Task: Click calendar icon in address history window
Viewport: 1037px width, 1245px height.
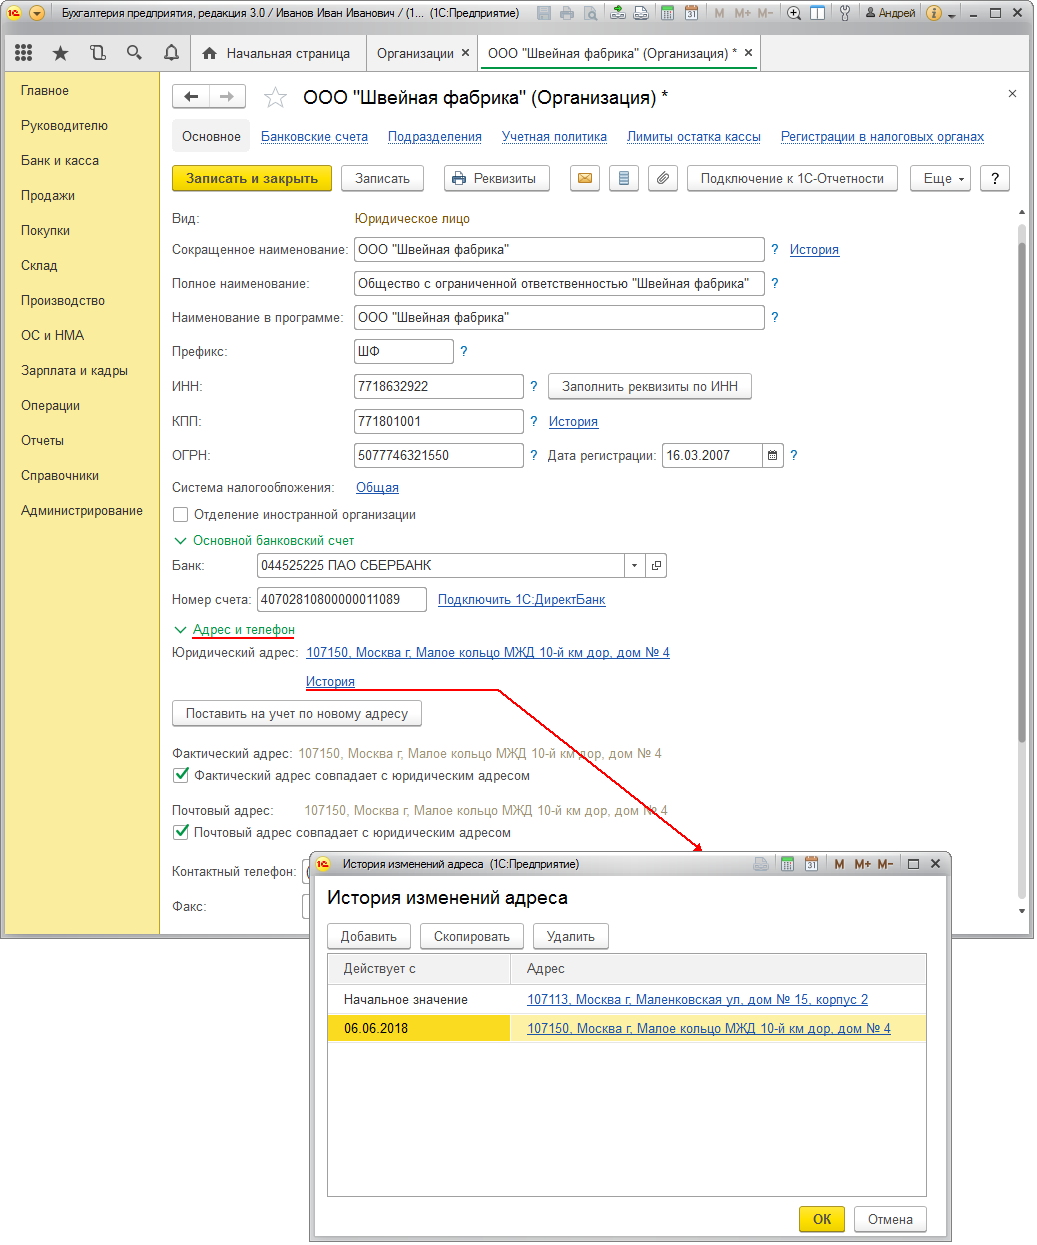Action: (x=811, y=864)
